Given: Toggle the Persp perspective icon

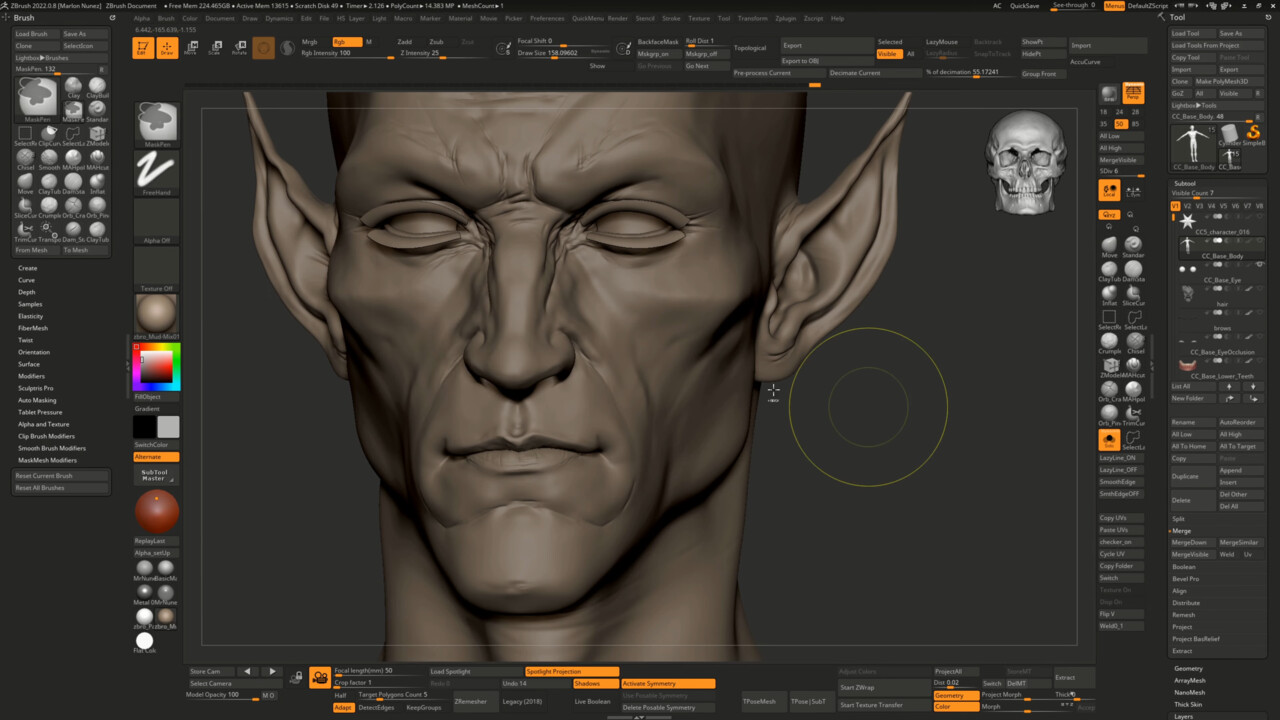Looking at the screenshot, I should (x=1133, y=93).
